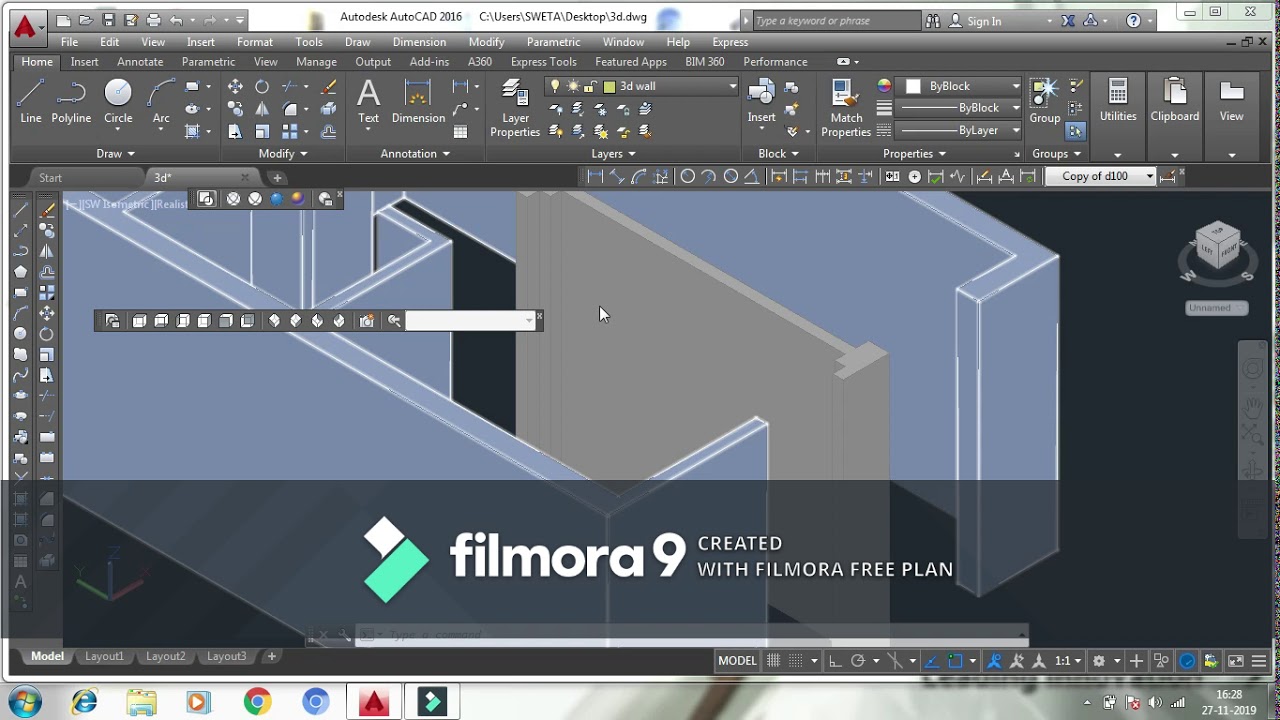Toggle hardware acceleration blue circle icon
This screenshot has width=1280, height=720.
(x=1187, y=661)
